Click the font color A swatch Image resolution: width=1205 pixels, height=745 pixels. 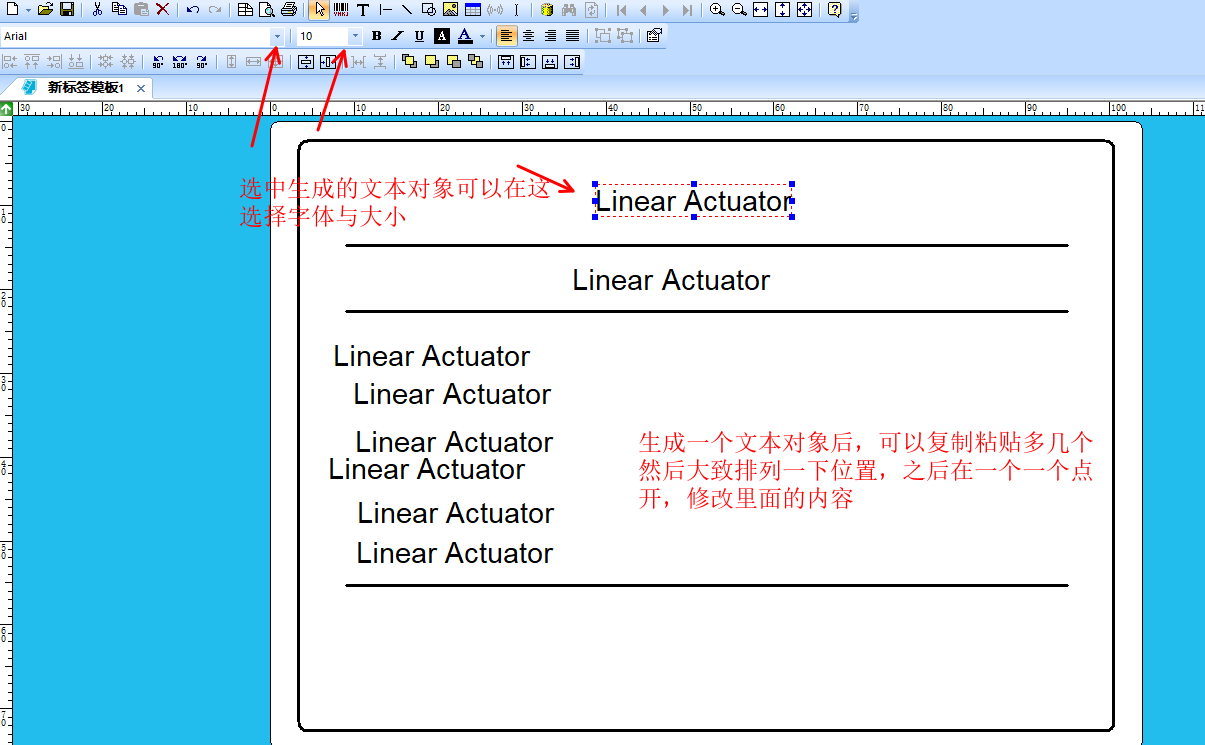(x=465, y=36)
